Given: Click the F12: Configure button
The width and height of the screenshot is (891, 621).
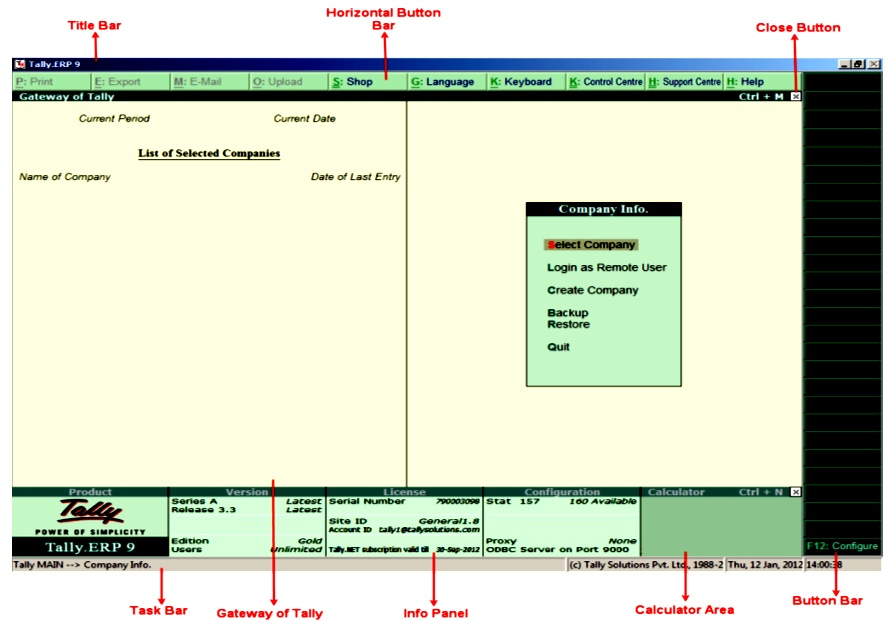Looking at the screenshot, I should click(x=842, y=546).
